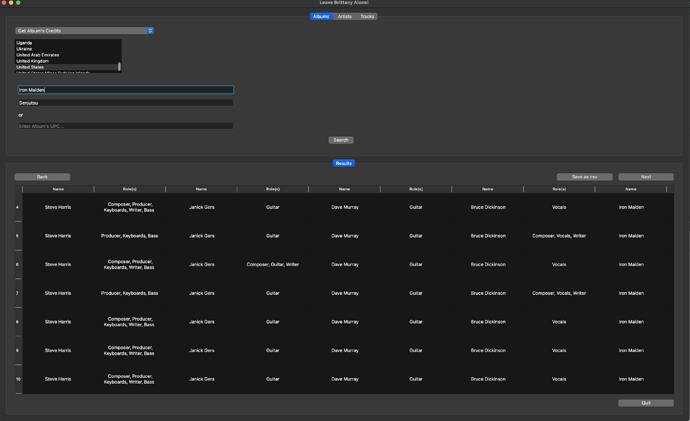Click Janick Gers Guitar cell in row 10
The width and height of the screenshot is (690, 421).
(x=273, y=379)
